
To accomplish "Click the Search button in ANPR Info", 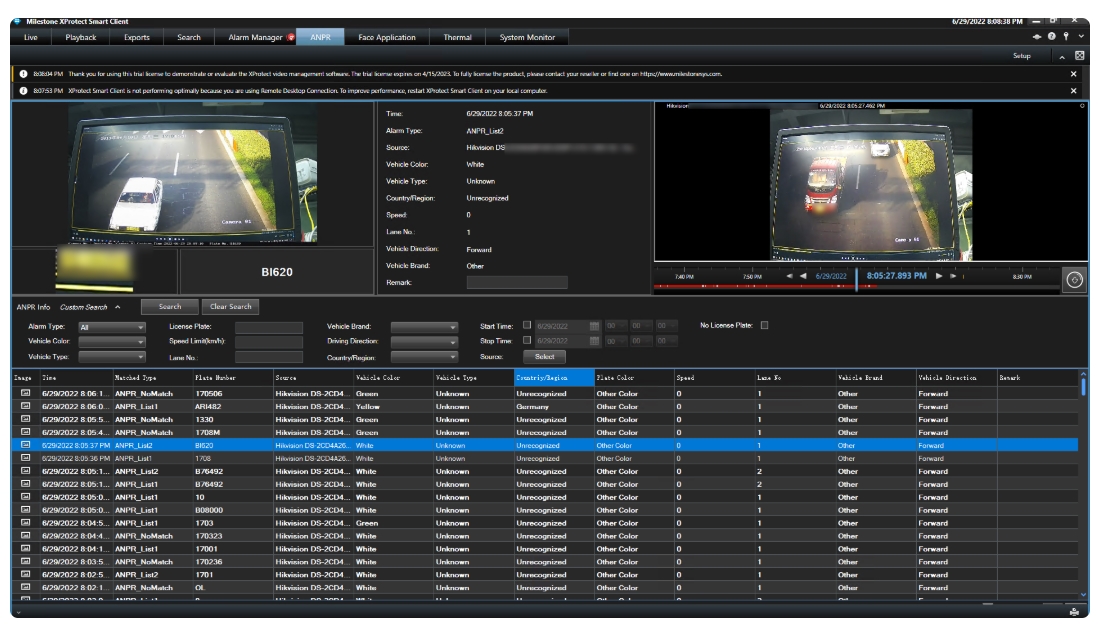I will pyautogui.click(x=170, y=307).
